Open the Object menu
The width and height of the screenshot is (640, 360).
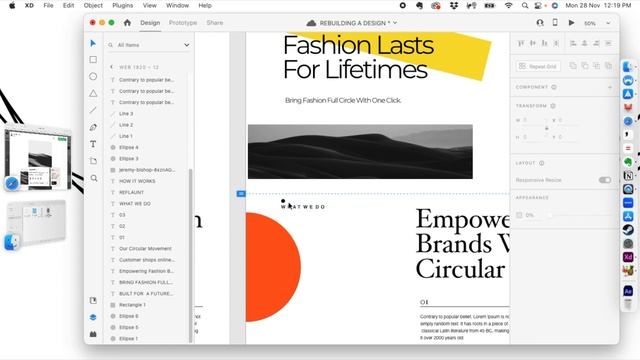[x=93, y=5]
